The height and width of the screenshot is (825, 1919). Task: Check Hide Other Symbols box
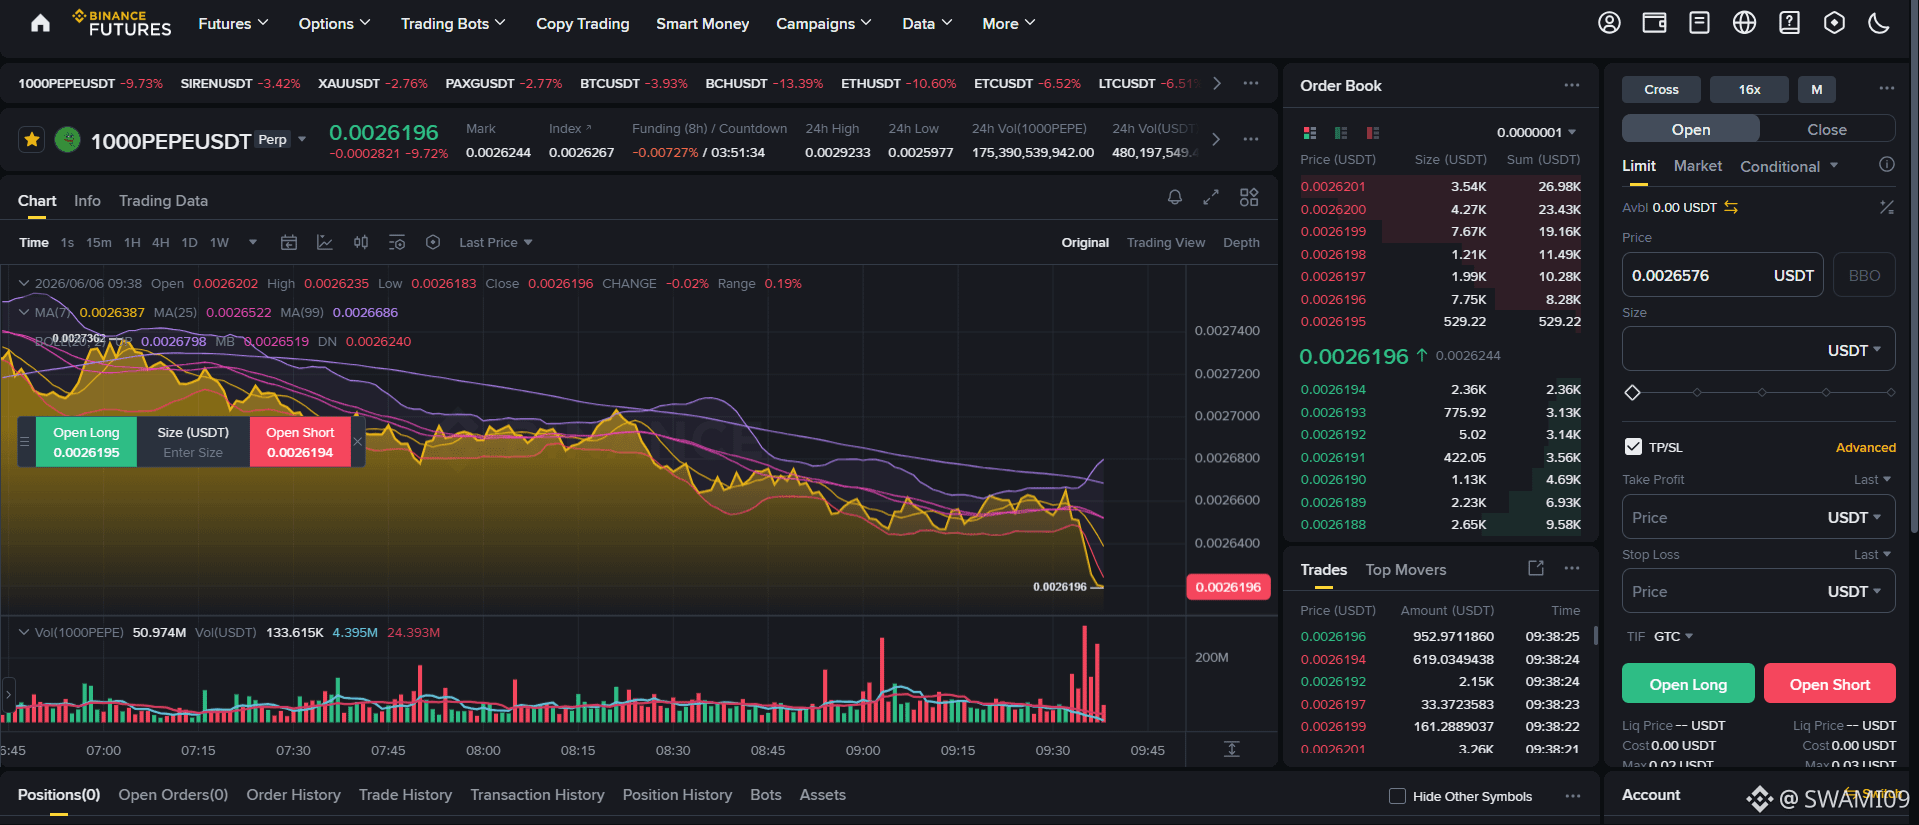(x=1397, y=796)
